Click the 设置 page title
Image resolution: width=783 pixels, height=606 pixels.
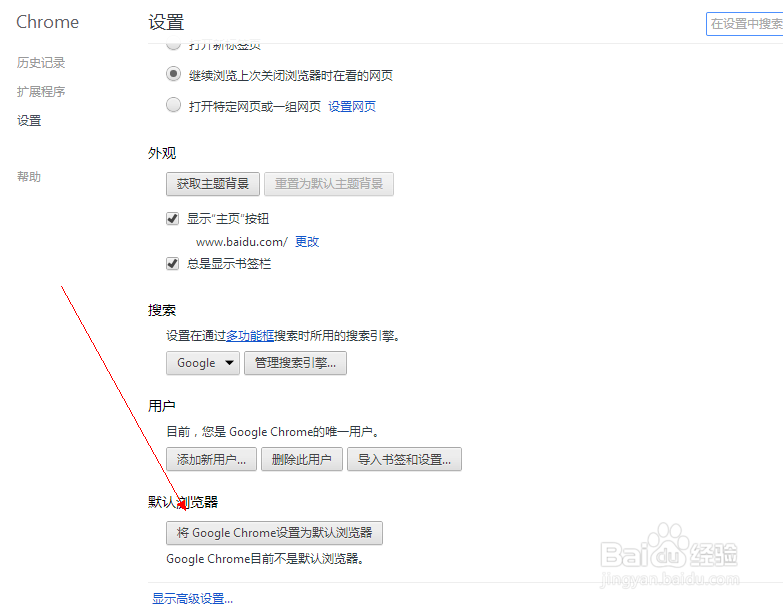tap(166, 22)
